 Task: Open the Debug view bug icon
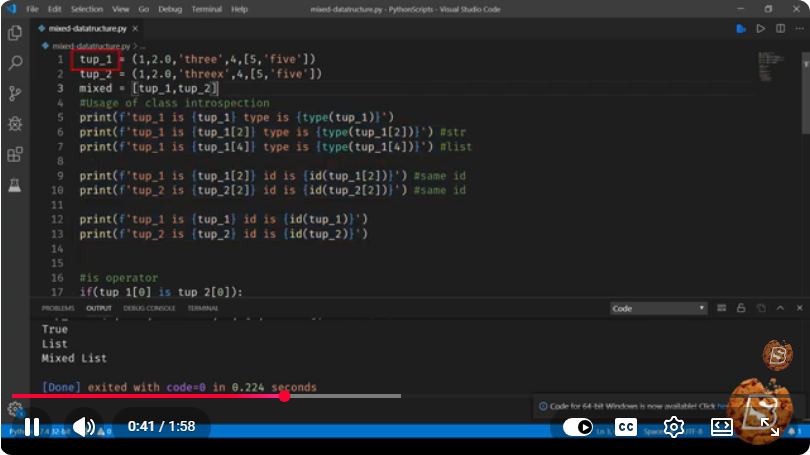15,123
